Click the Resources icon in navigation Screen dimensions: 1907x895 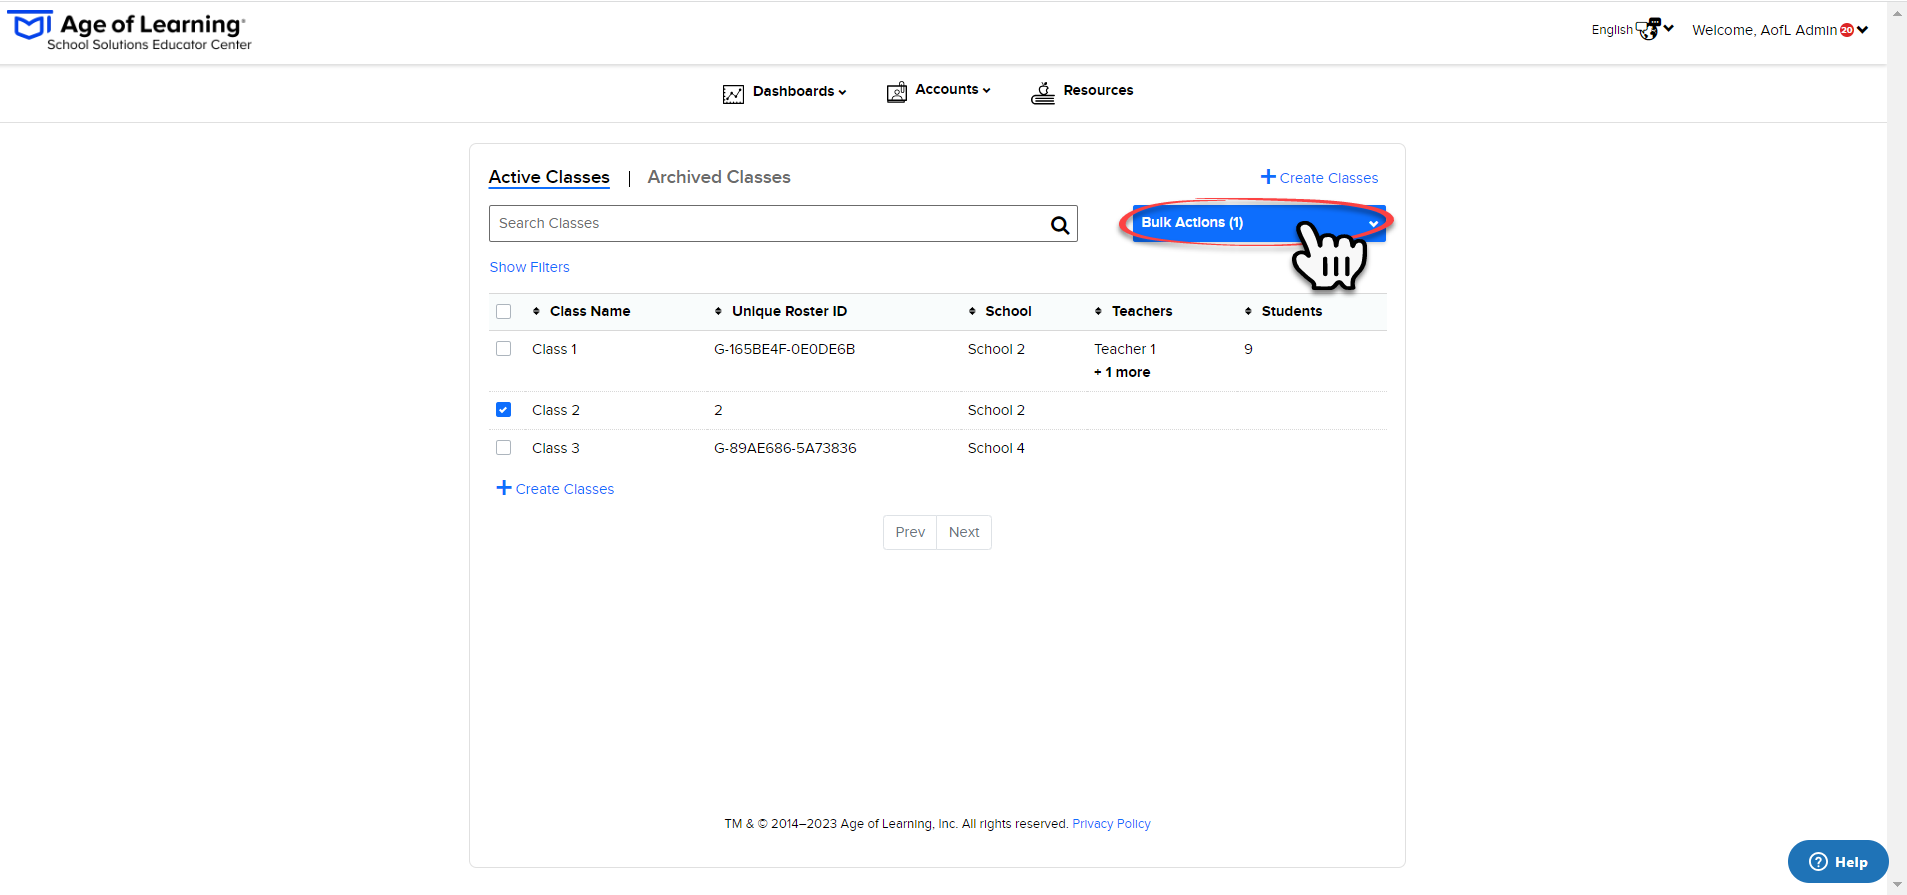pyautogui.click(x=1043, y=93)
